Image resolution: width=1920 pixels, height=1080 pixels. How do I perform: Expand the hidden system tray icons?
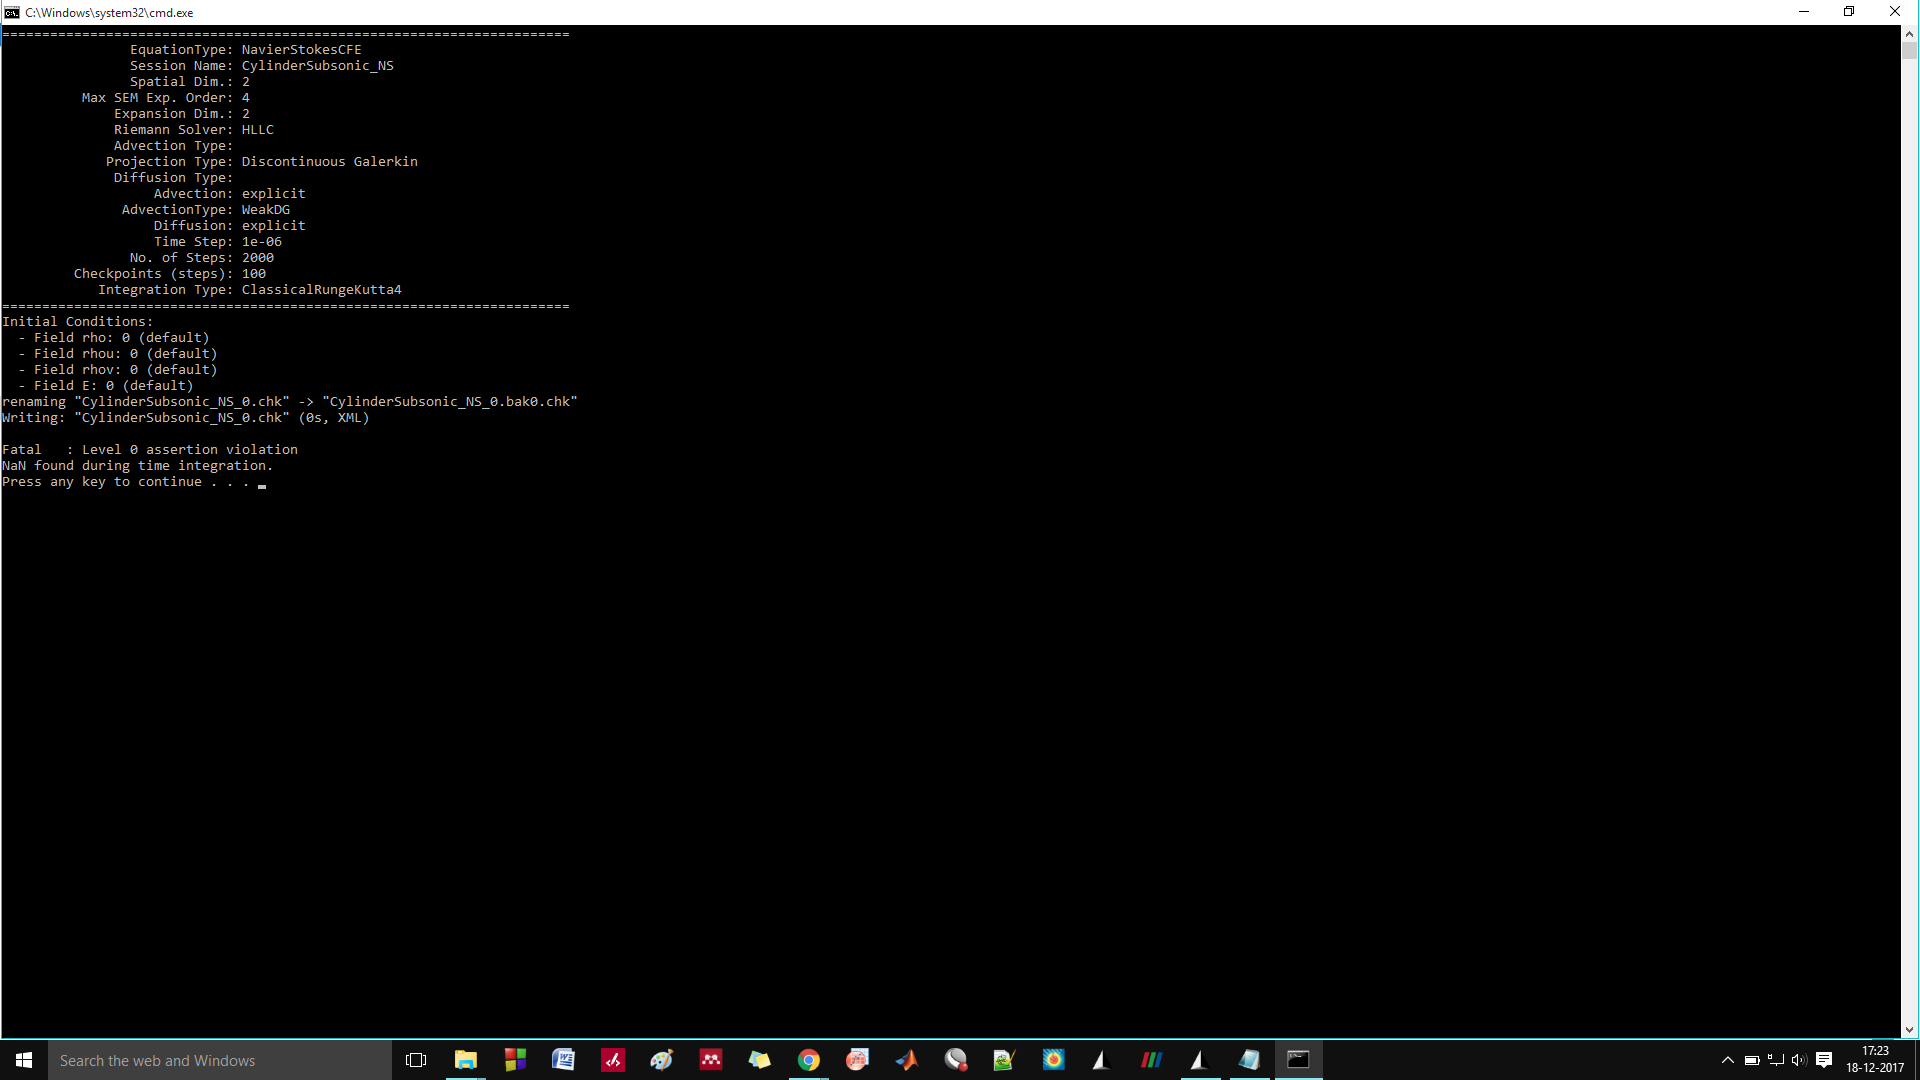(x=1727, y=1060)
